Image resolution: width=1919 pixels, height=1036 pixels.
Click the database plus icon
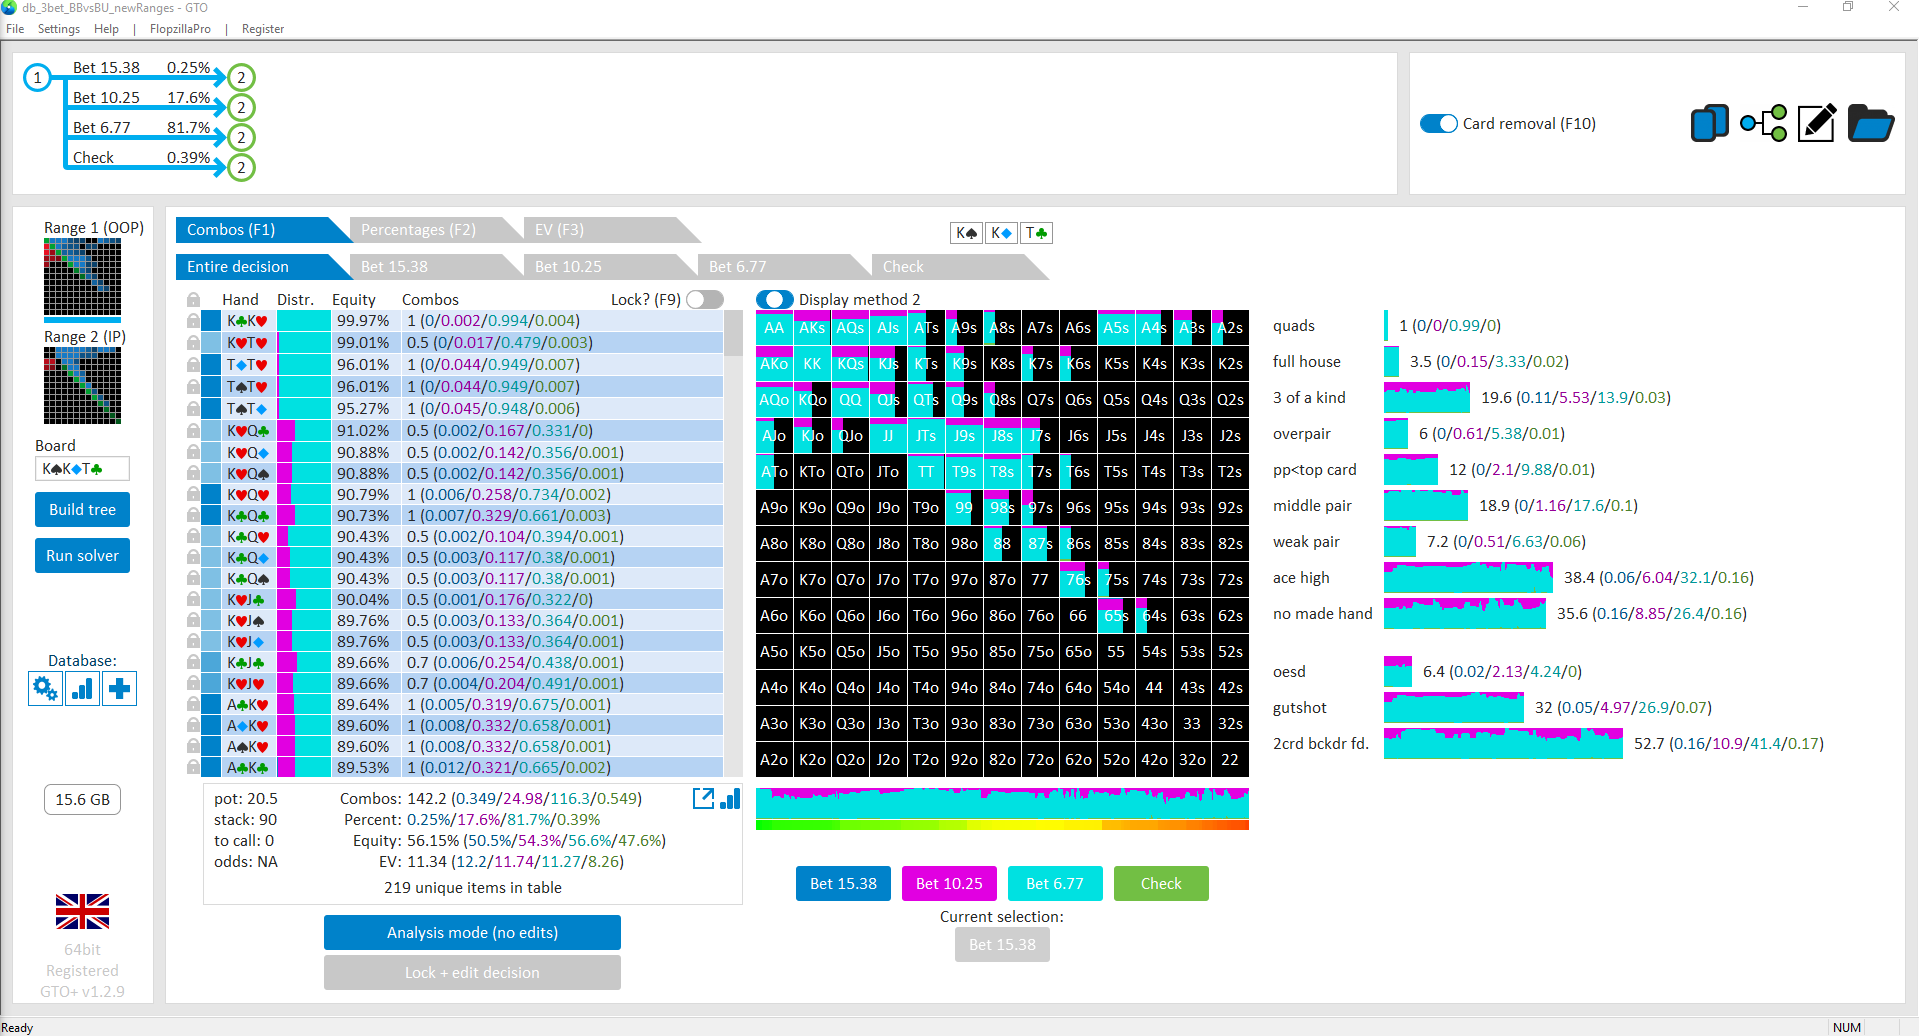click(x=119, y=688)
